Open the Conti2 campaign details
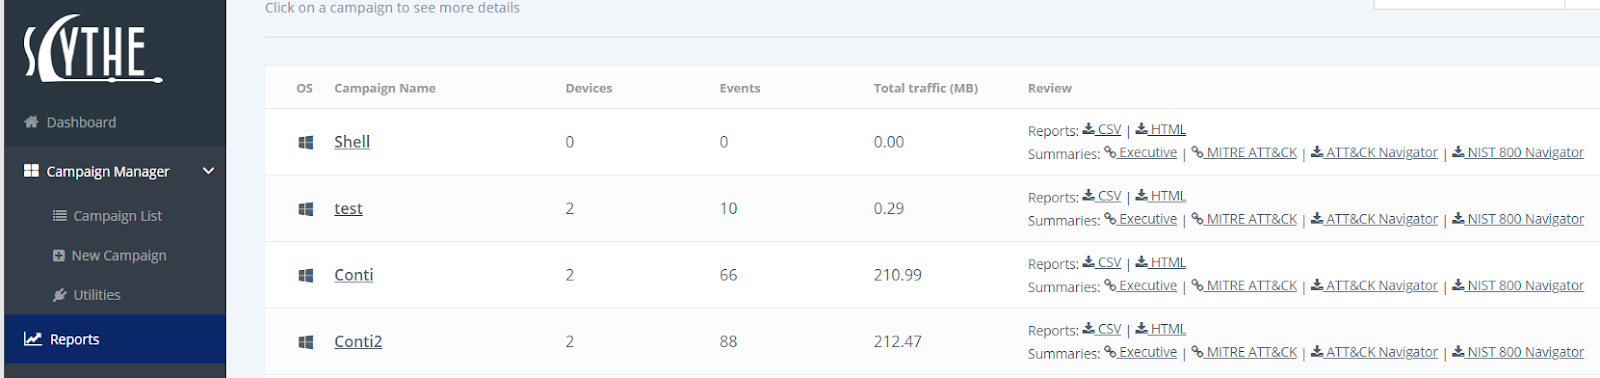Image resolution: width=1600 pixels, height=378 pixels. 358,341
